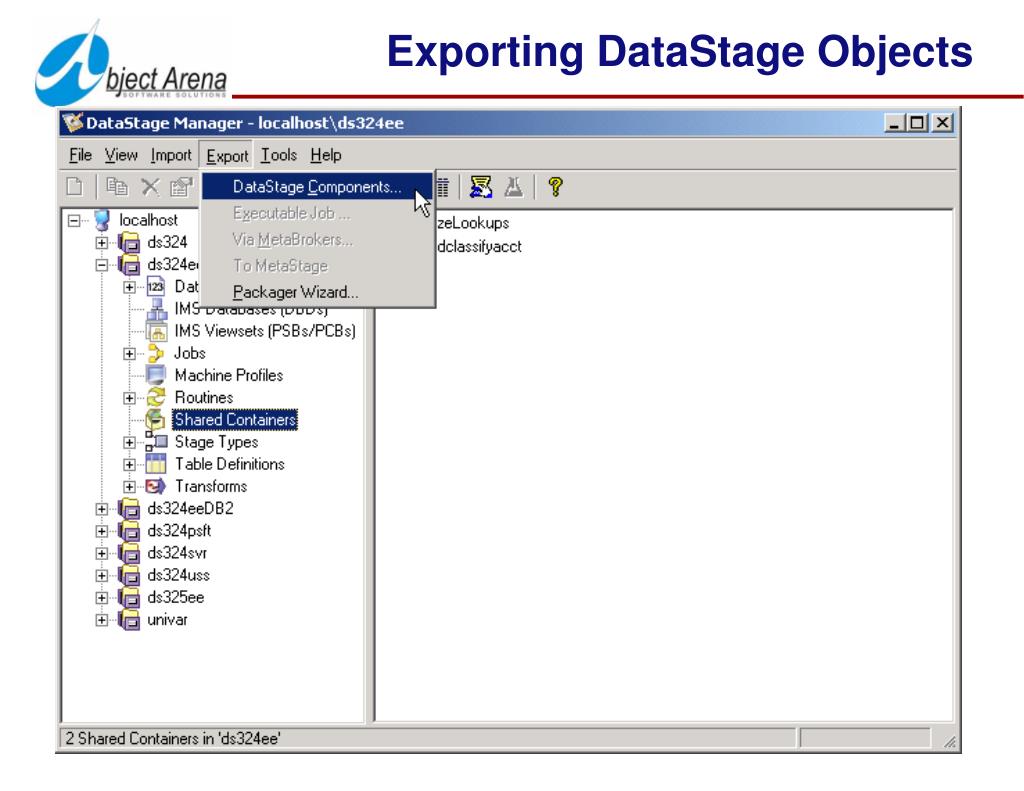Click the yellow question mark Help icon
1024x791 pixels.
pyautogui.click(x=555, y=187)
